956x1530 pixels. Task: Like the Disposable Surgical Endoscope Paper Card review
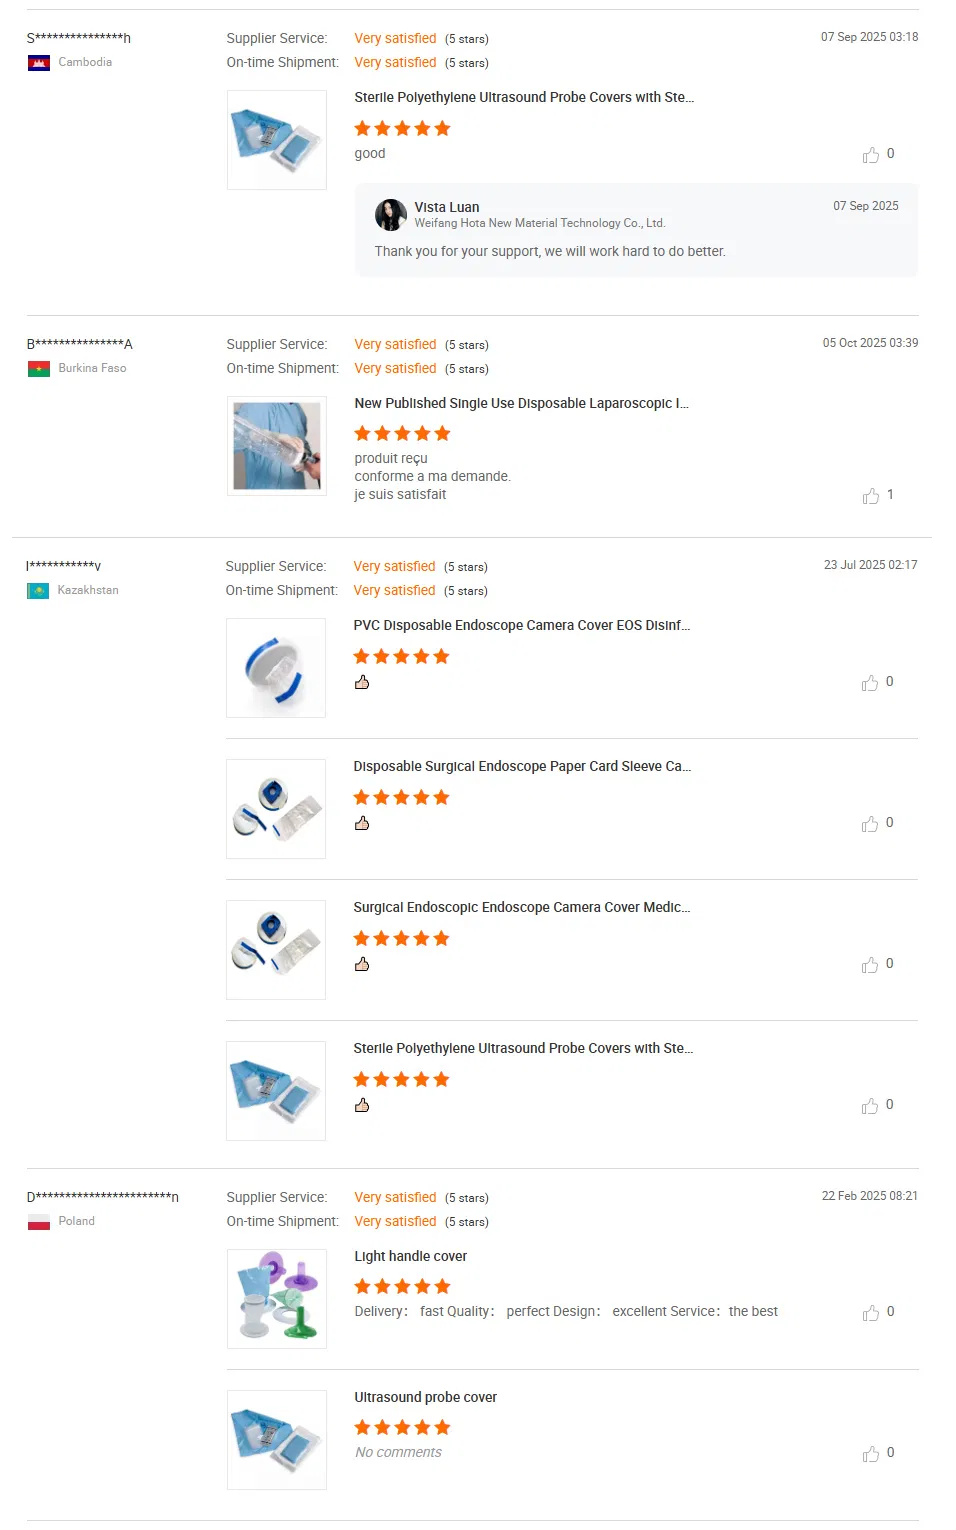click(870, 824)
